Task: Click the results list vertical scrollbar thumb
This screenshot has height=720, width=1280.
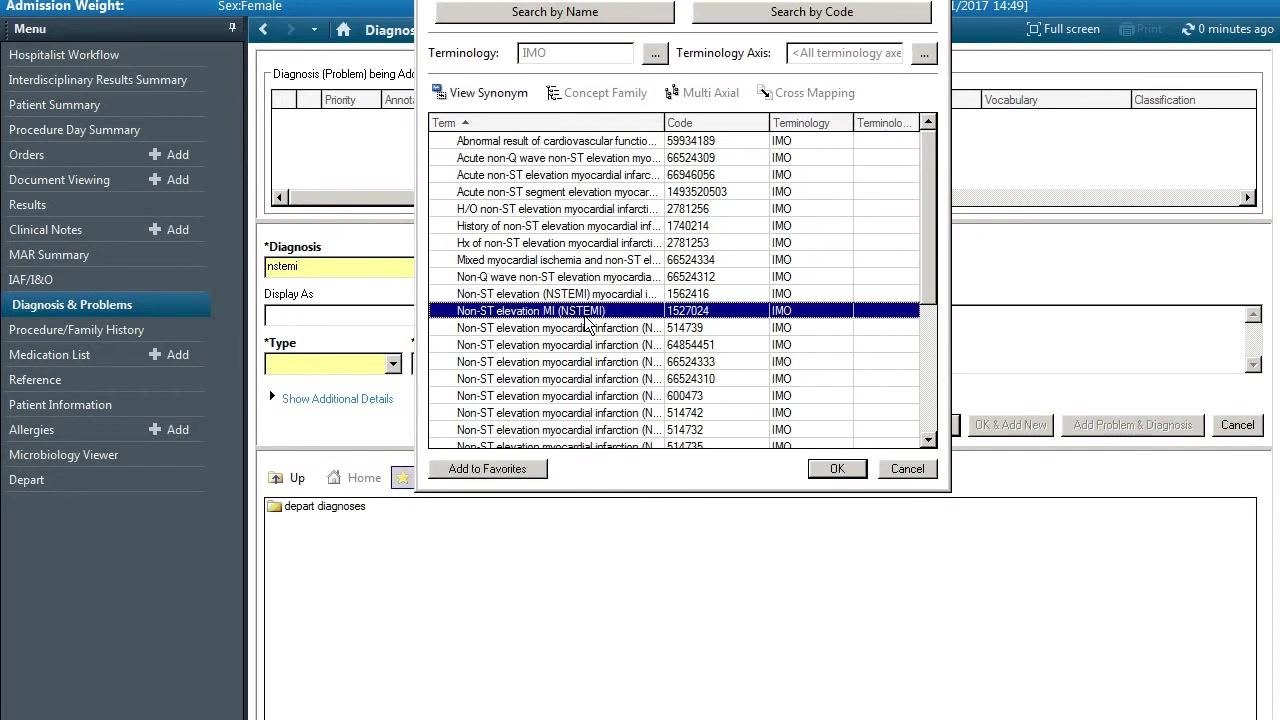Action: [929, 217]
